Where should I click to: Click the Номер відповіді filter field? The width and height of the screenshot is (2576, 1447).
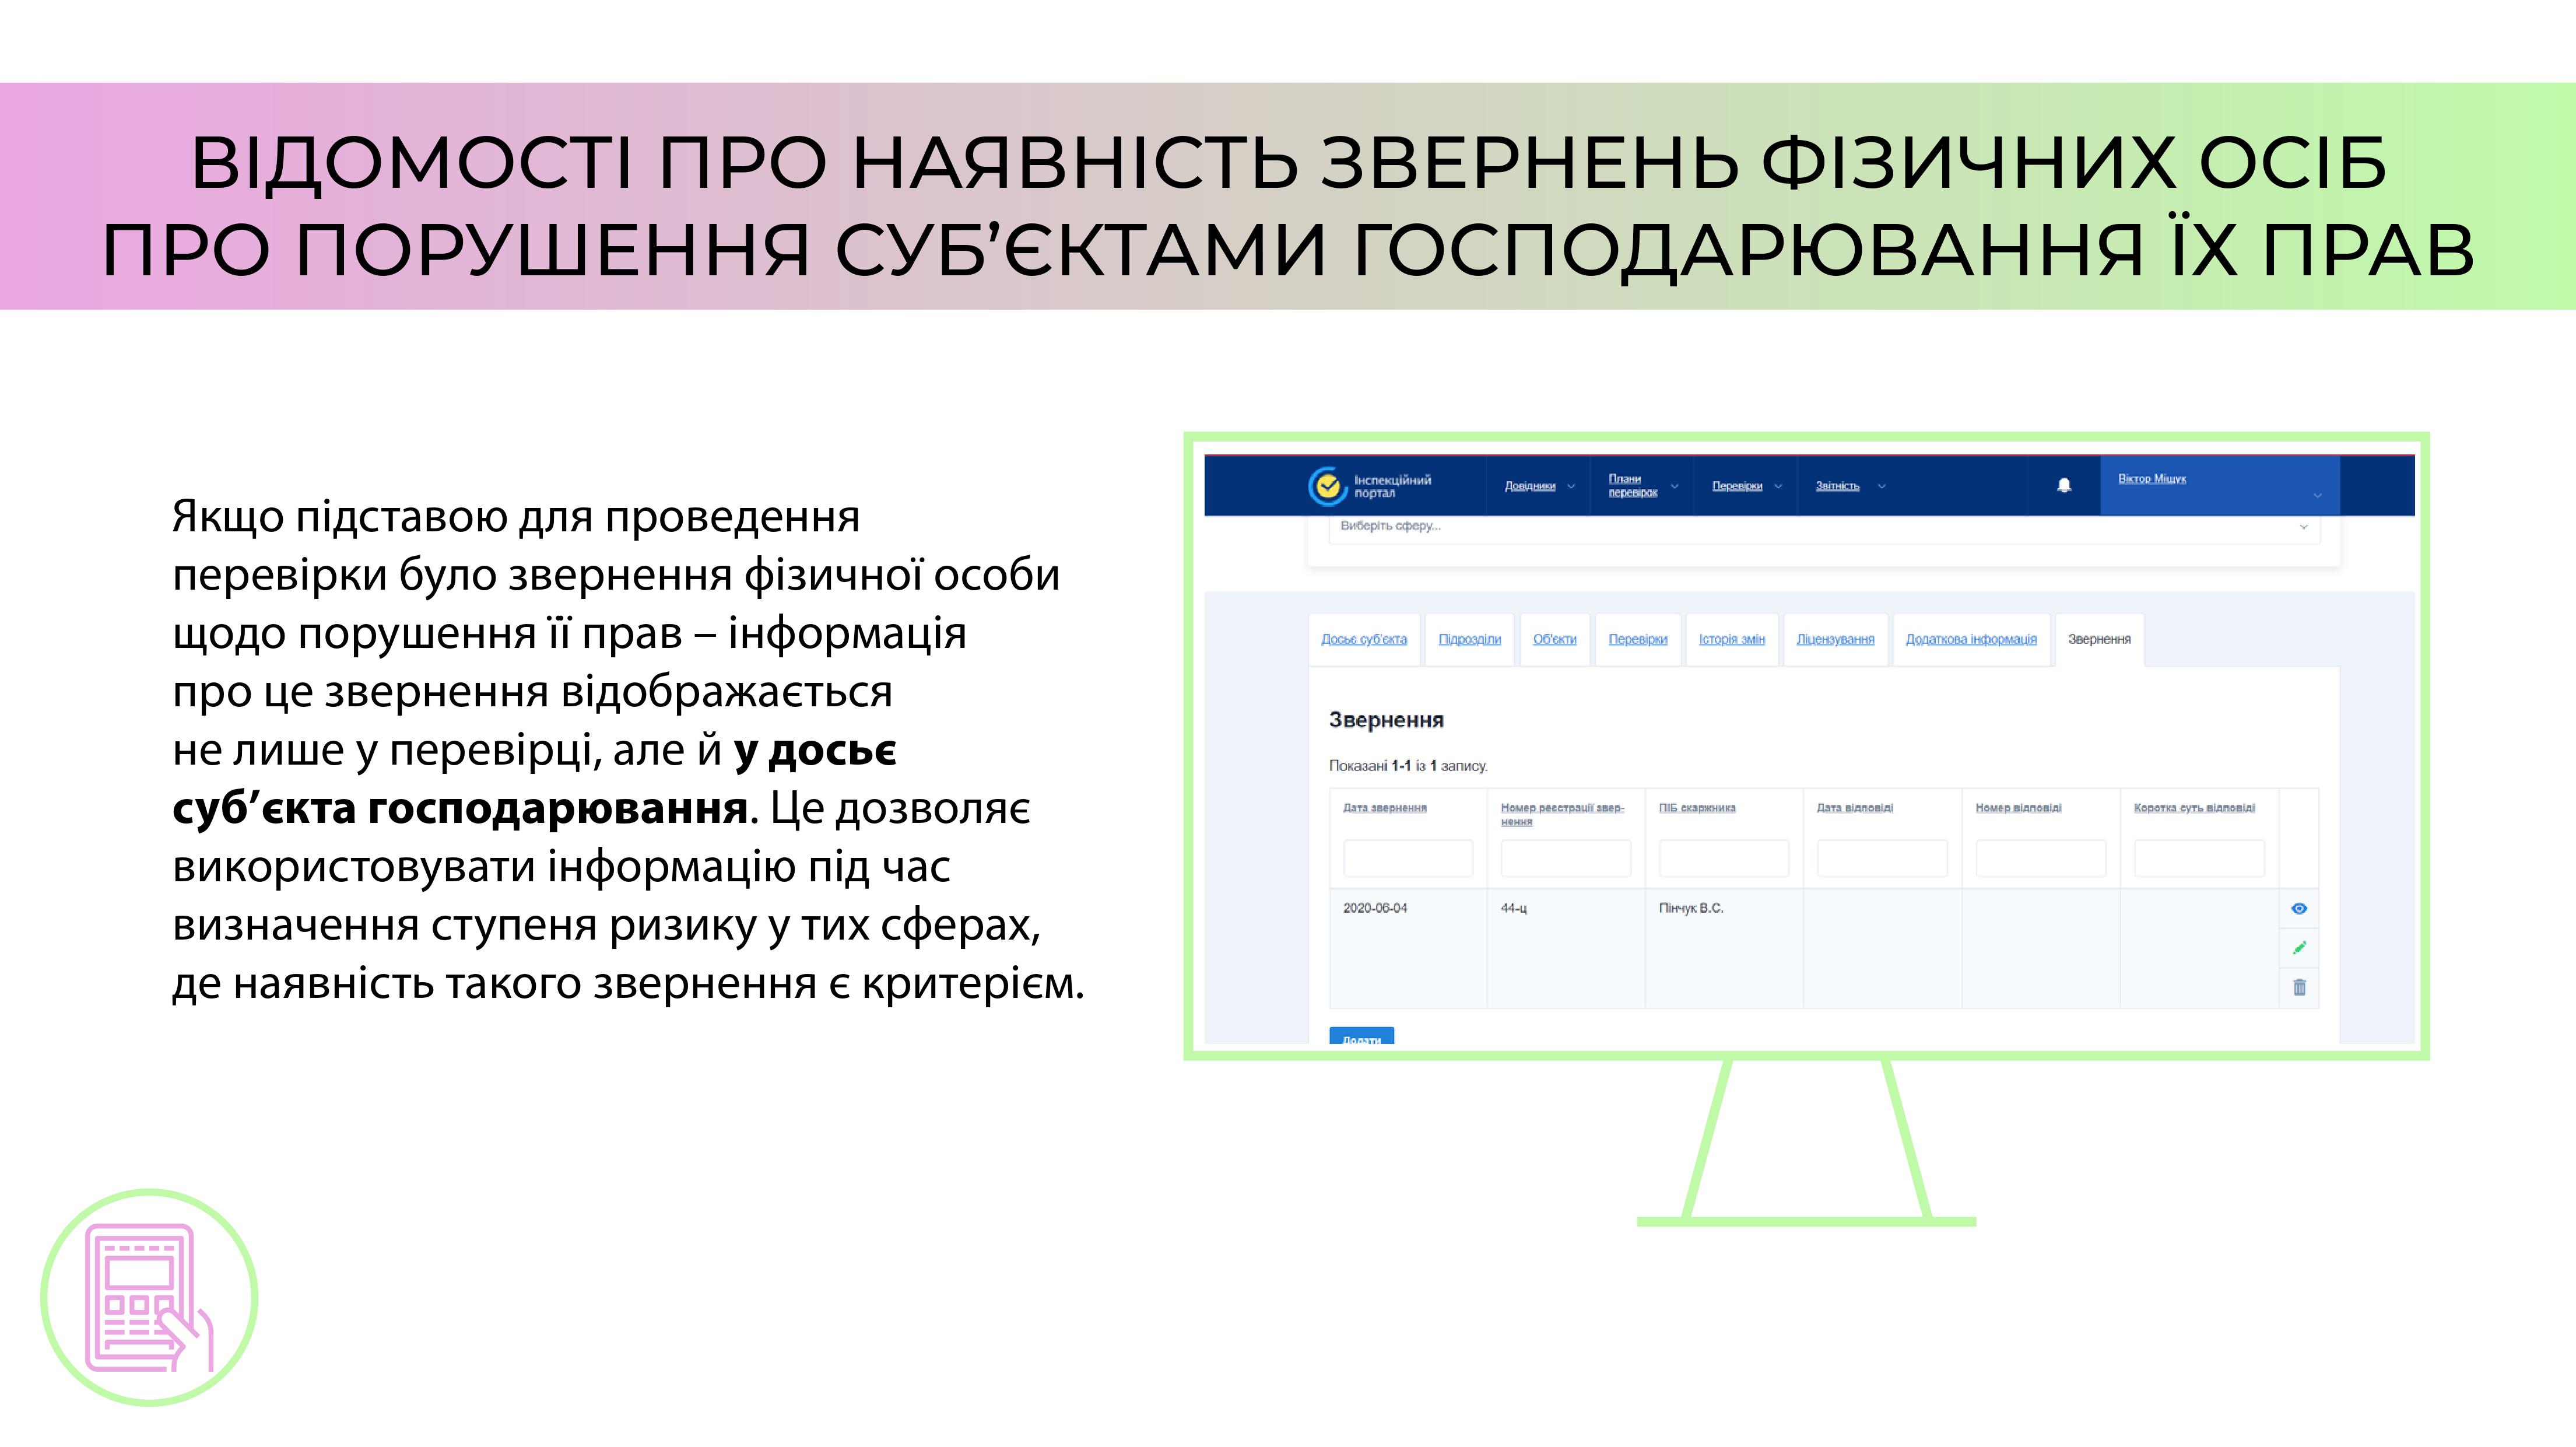coord(2040,859)
